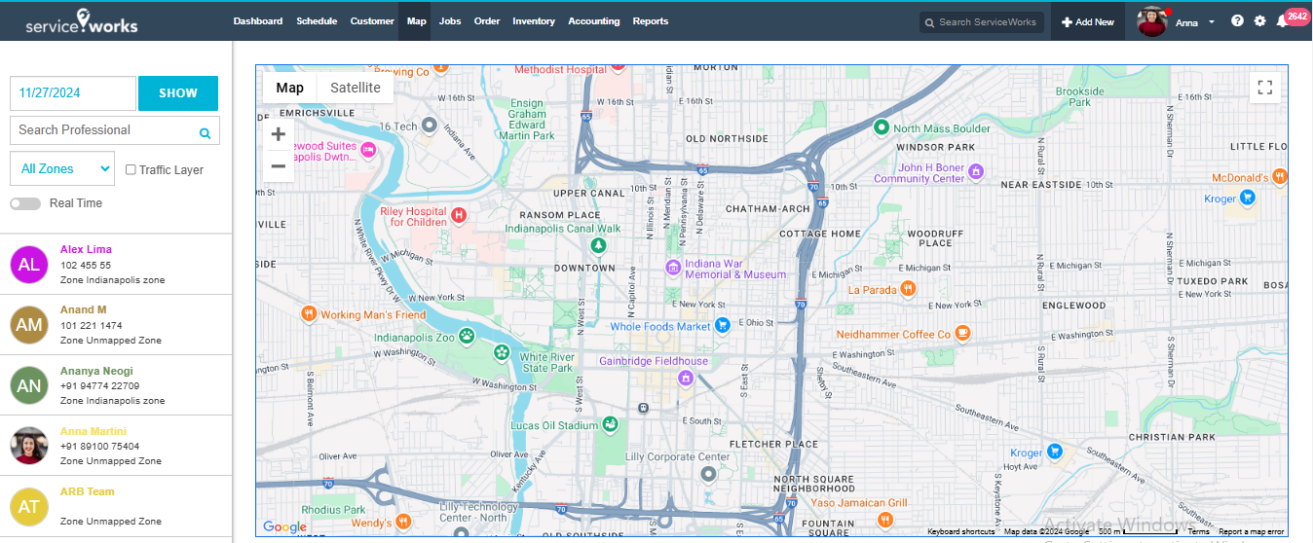Open Keyboard shortcuts on map
The height and width of the screenshot is (543, 1313).
coord(961,532)
